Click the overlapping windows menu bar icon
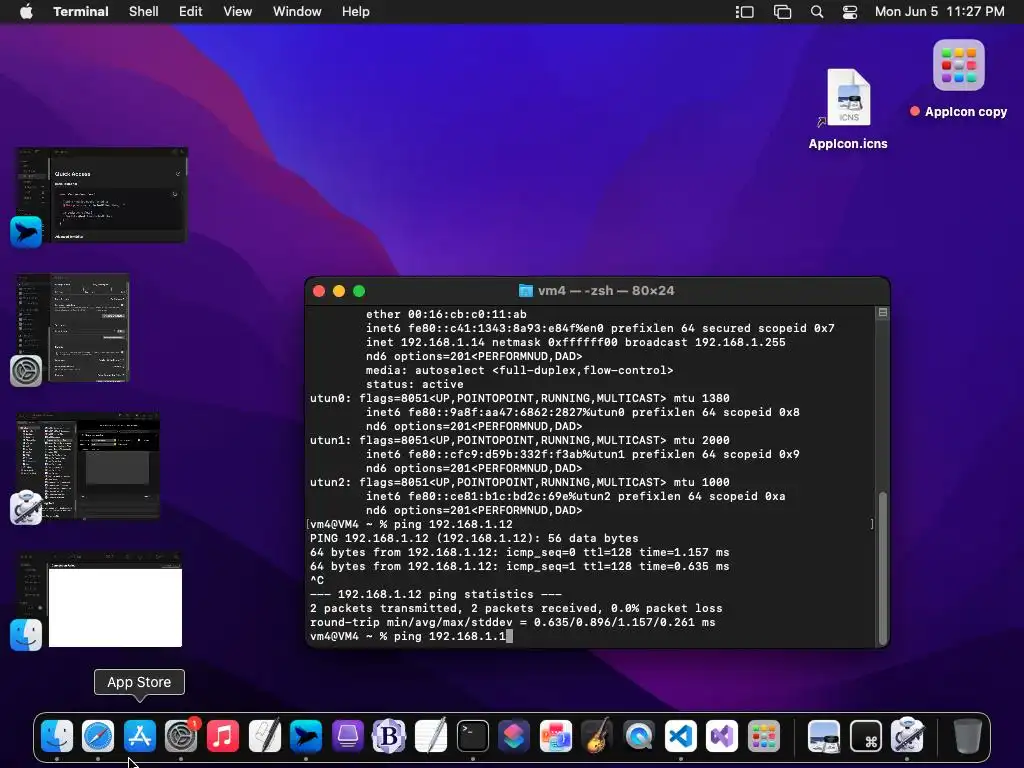The height and width of the screenshot is (768, 1024). 782,11
